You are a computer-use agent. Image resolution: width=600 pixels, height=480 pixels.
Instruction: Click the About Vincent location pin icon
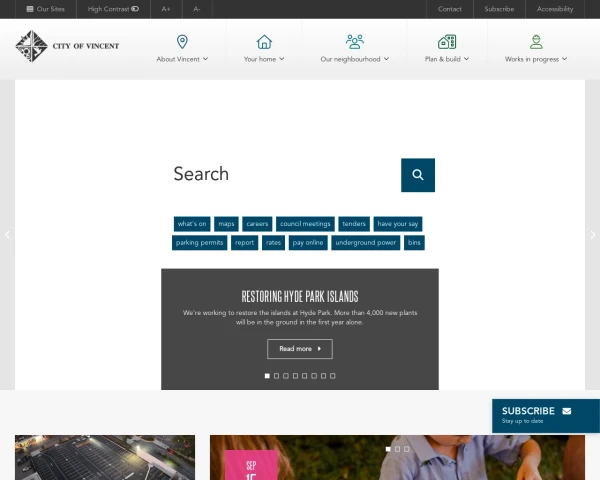pyautogui.click(x=182, y=42)
